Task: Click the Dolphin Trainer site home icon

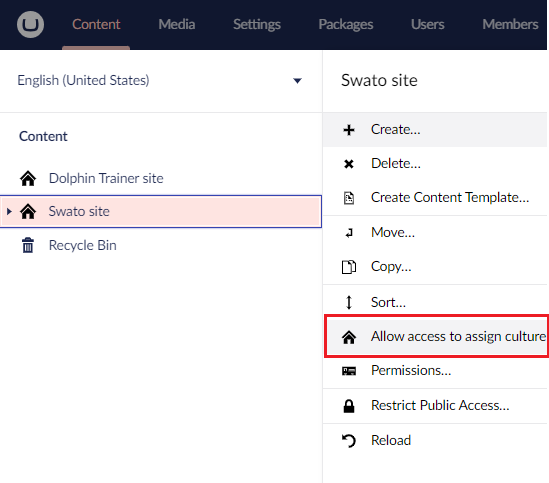Action: tap(28, 178)
